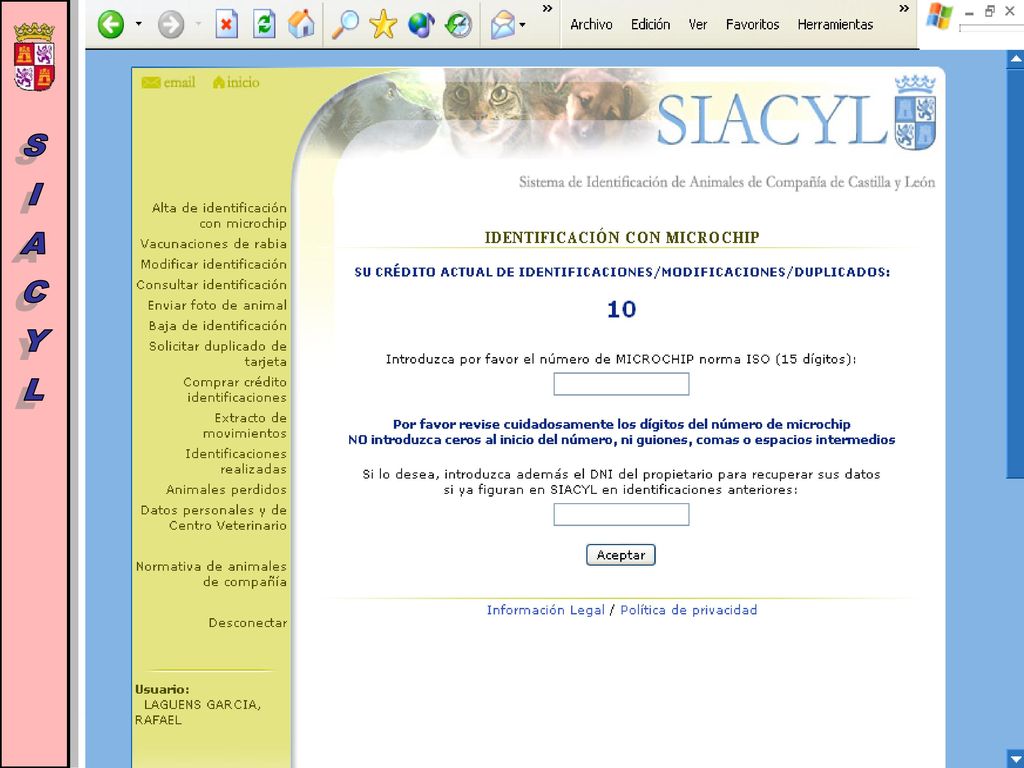Open Alta de identificación con microchip

219,216
